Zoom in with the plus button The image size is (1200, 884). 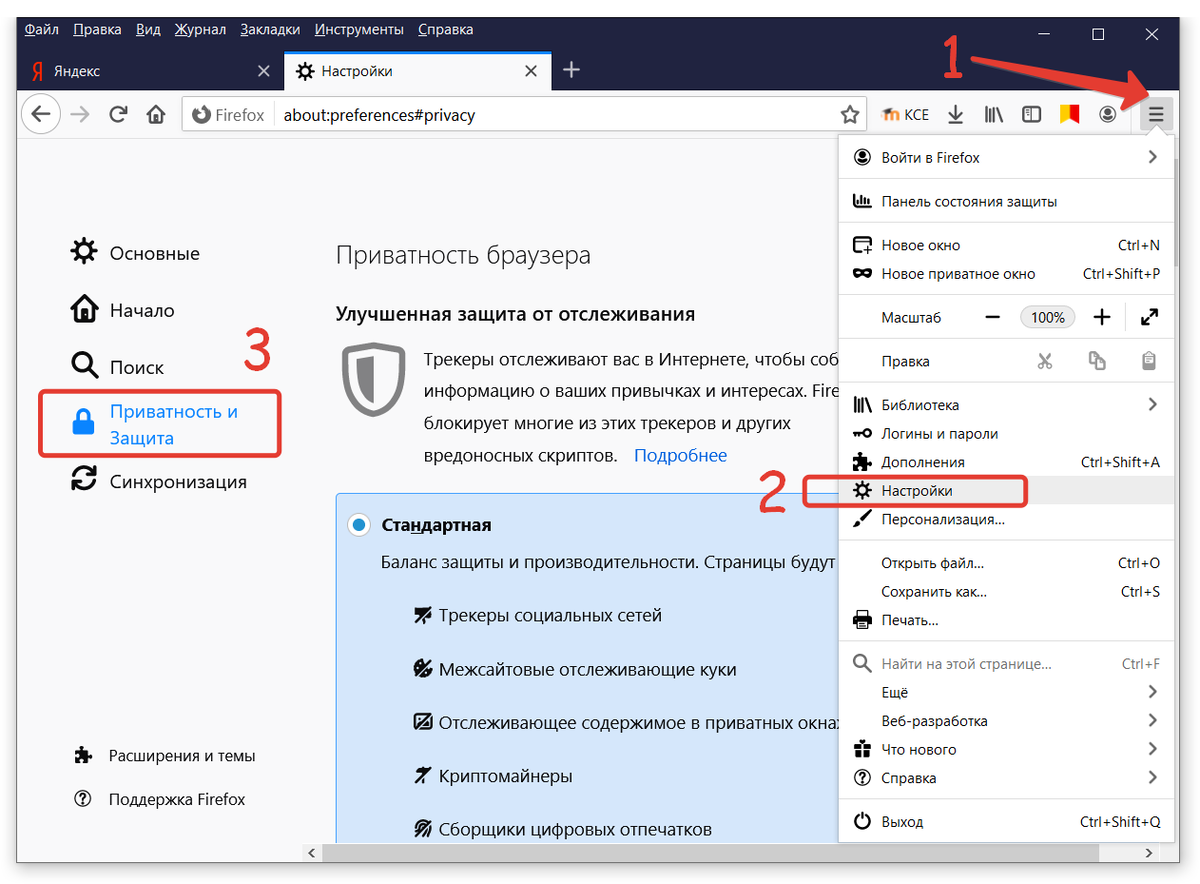point(1102,317)
